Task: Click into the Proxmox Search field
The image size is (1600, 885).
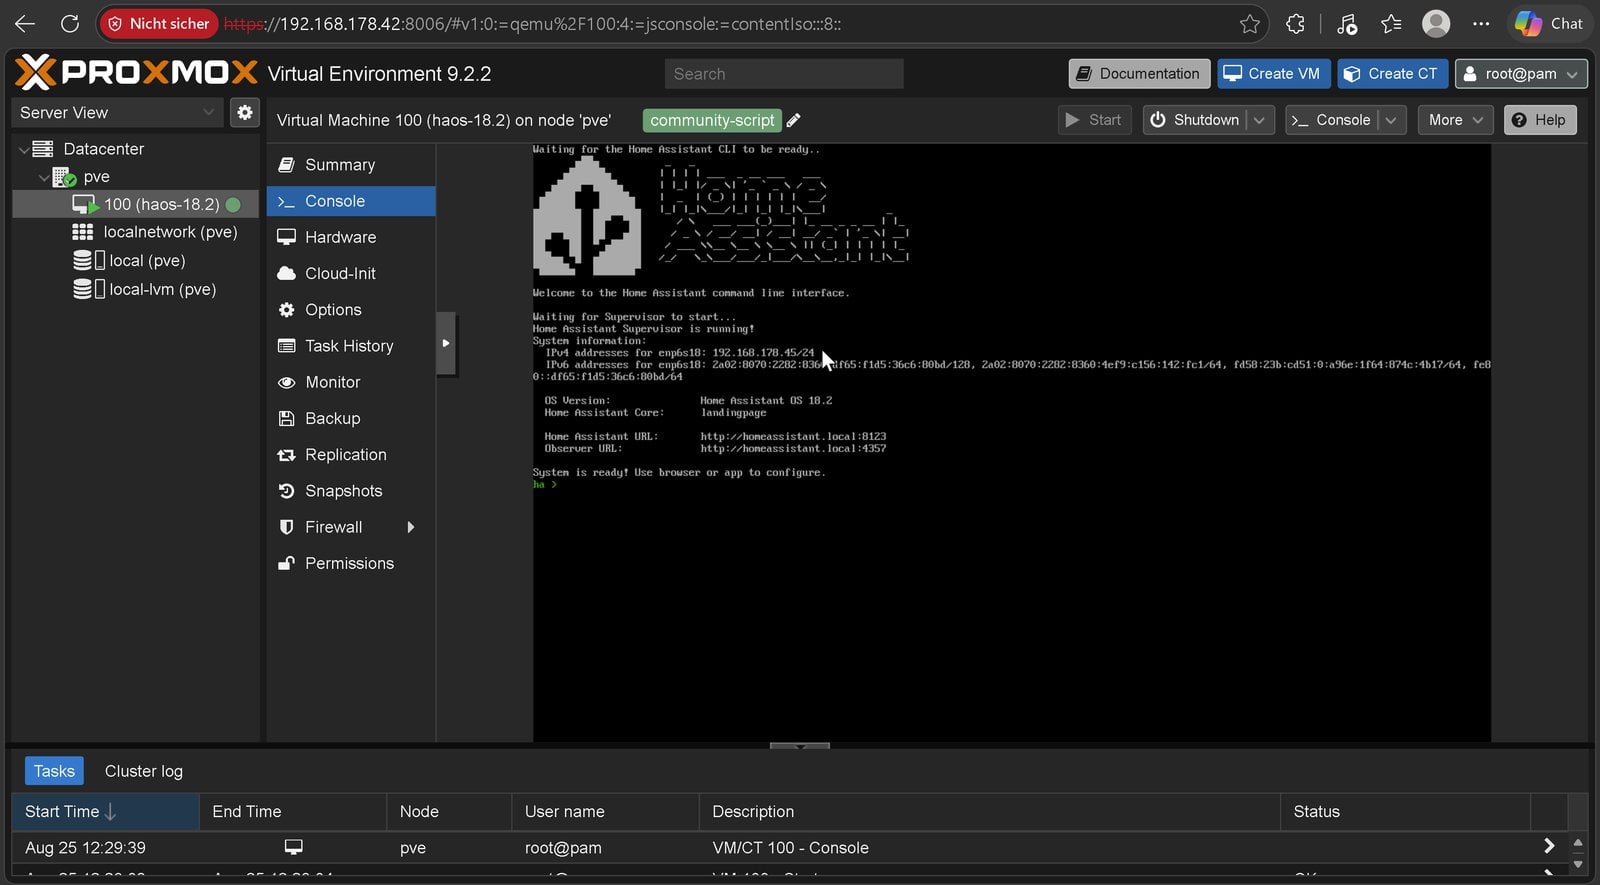Action: 784,74
